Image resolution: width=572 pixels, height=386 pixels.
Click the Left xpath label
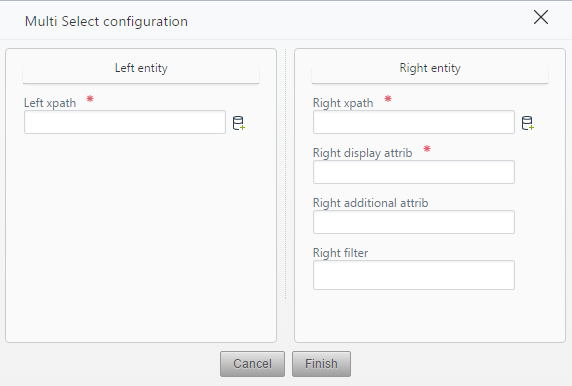coord(50,103)
